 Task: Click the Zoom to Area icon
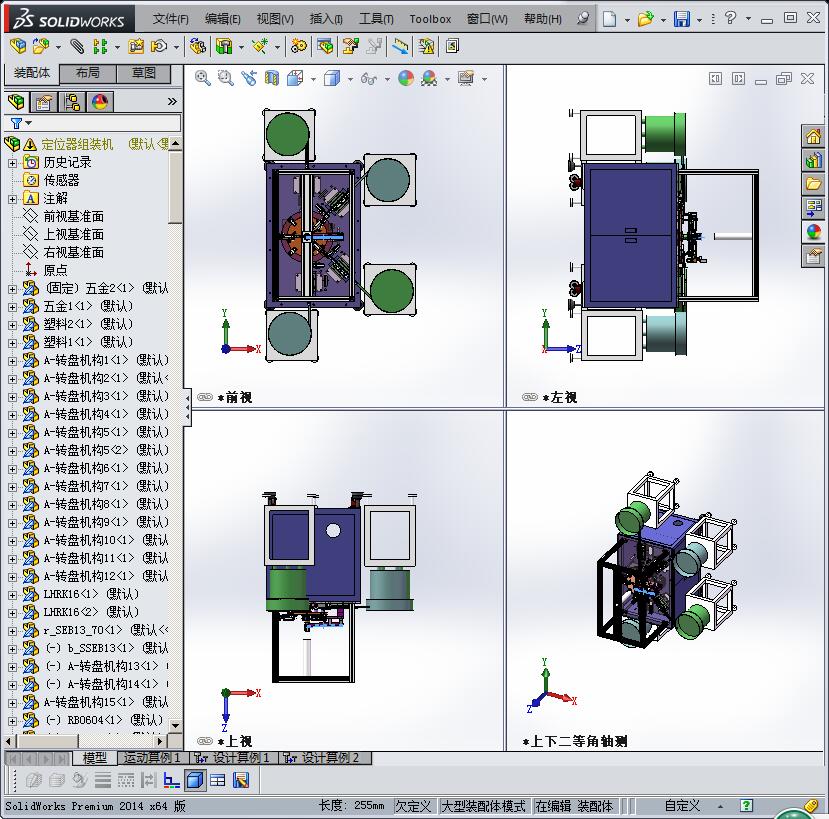tap(226, 78)
